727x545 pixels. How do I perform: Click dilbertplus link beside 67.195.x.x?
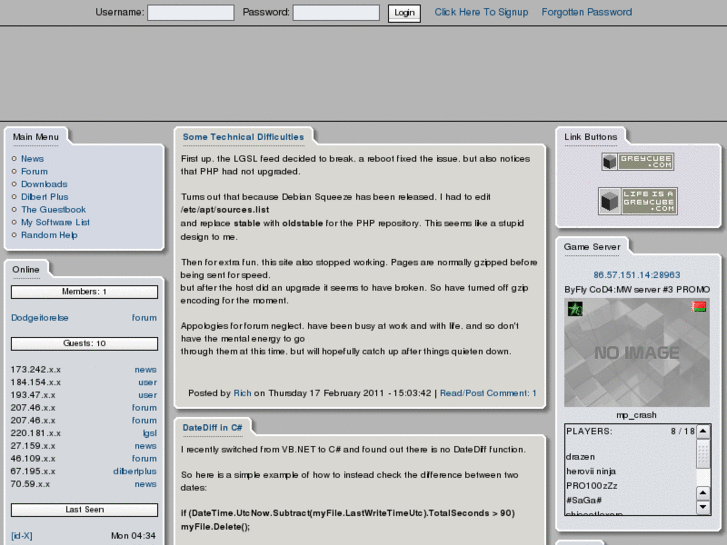coord(135,471)
